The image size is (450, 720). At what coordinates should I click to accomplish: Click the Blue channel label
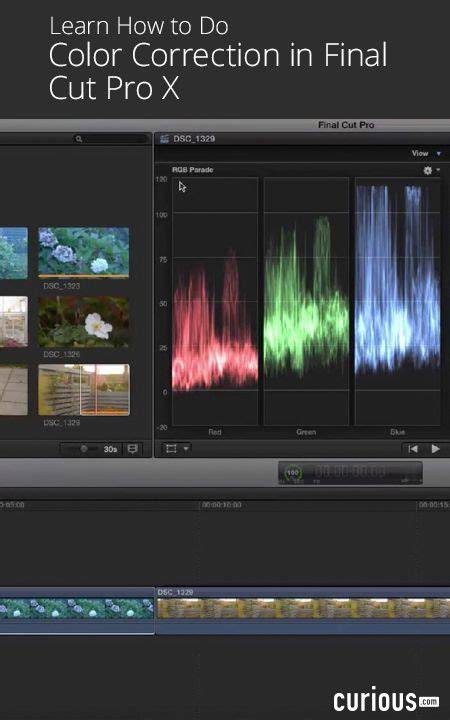pos(397,432)
